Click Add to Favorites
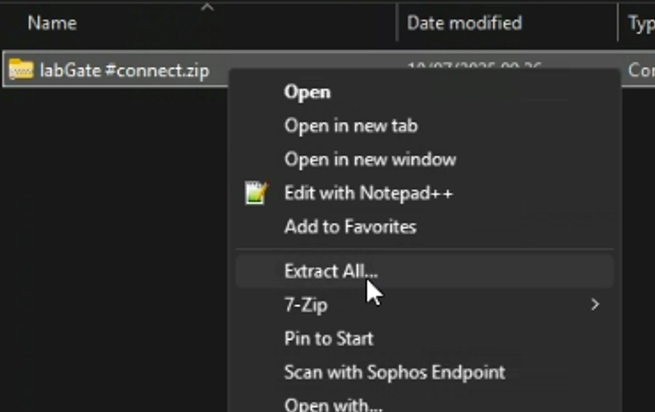Viewport: 655px width, 412px height. tap(350, 227)
